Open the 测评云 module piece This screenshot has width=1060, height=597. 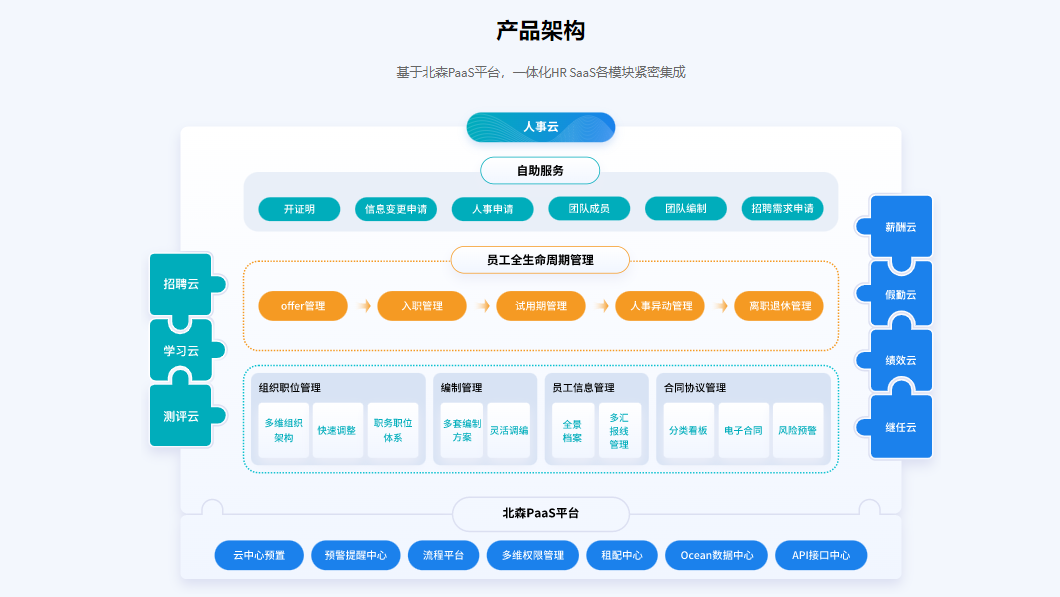pyautogui.click(x=180, y=415)
